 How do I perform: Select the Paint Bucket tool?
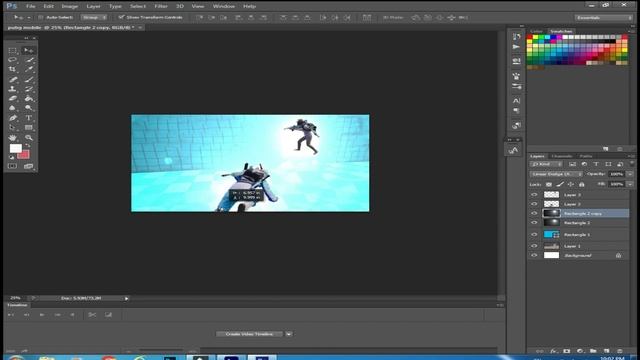29,98
